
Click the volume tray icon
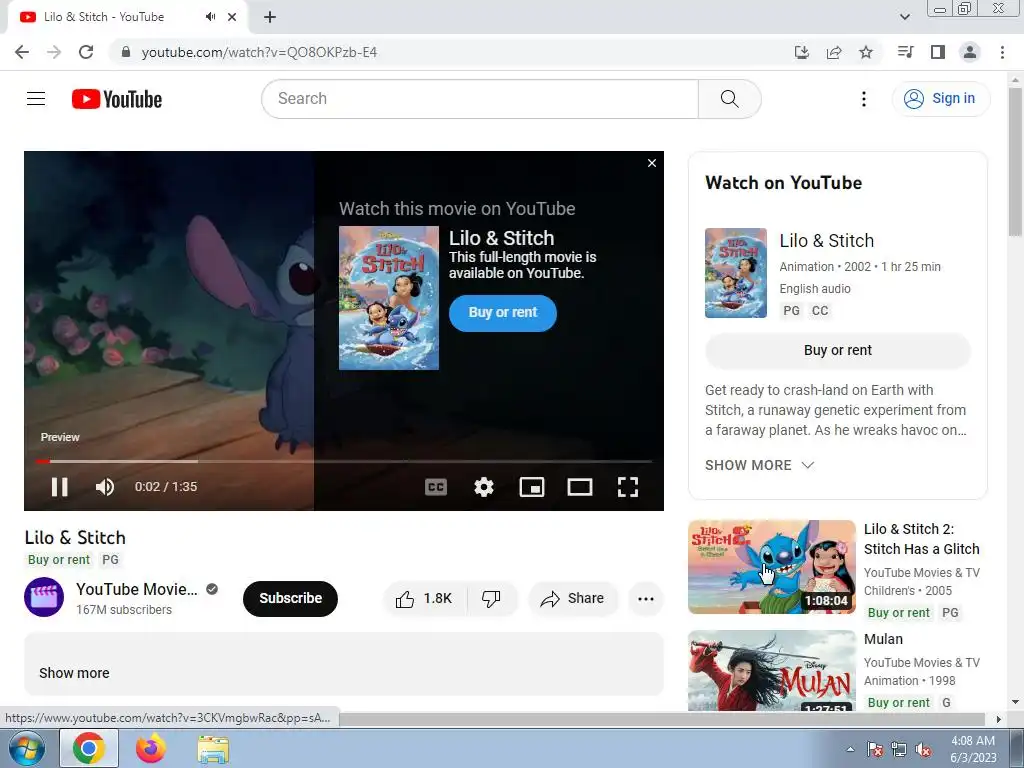tap(923, 749)
